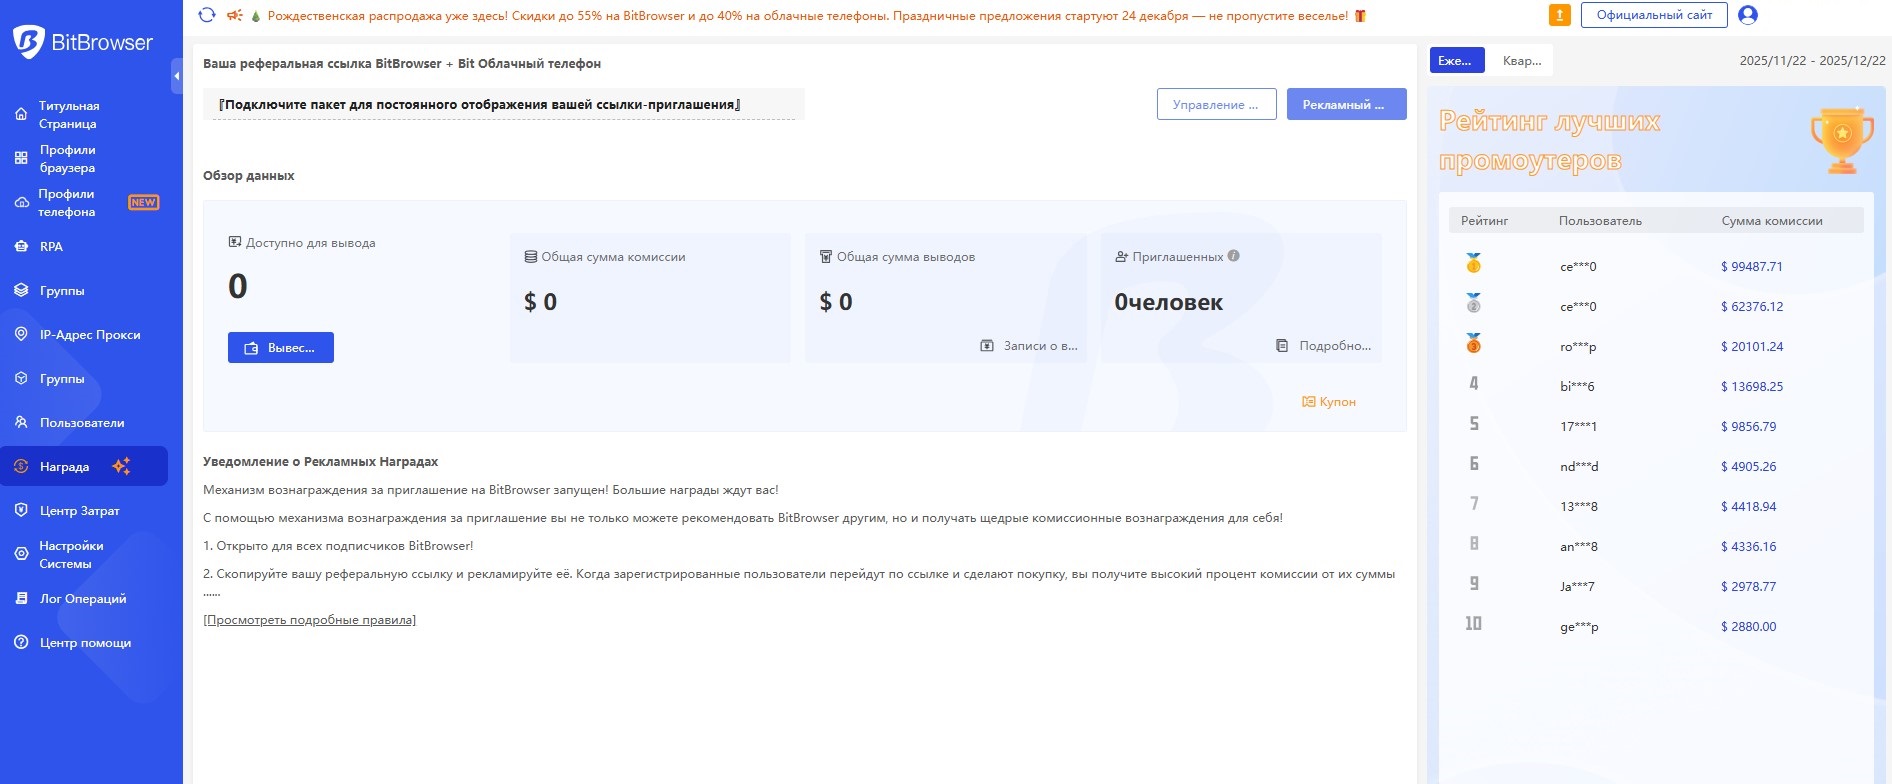Collapse the sidebar with the arrow handle
This screenshot has width=1892, height=784.
coord(177,76)
